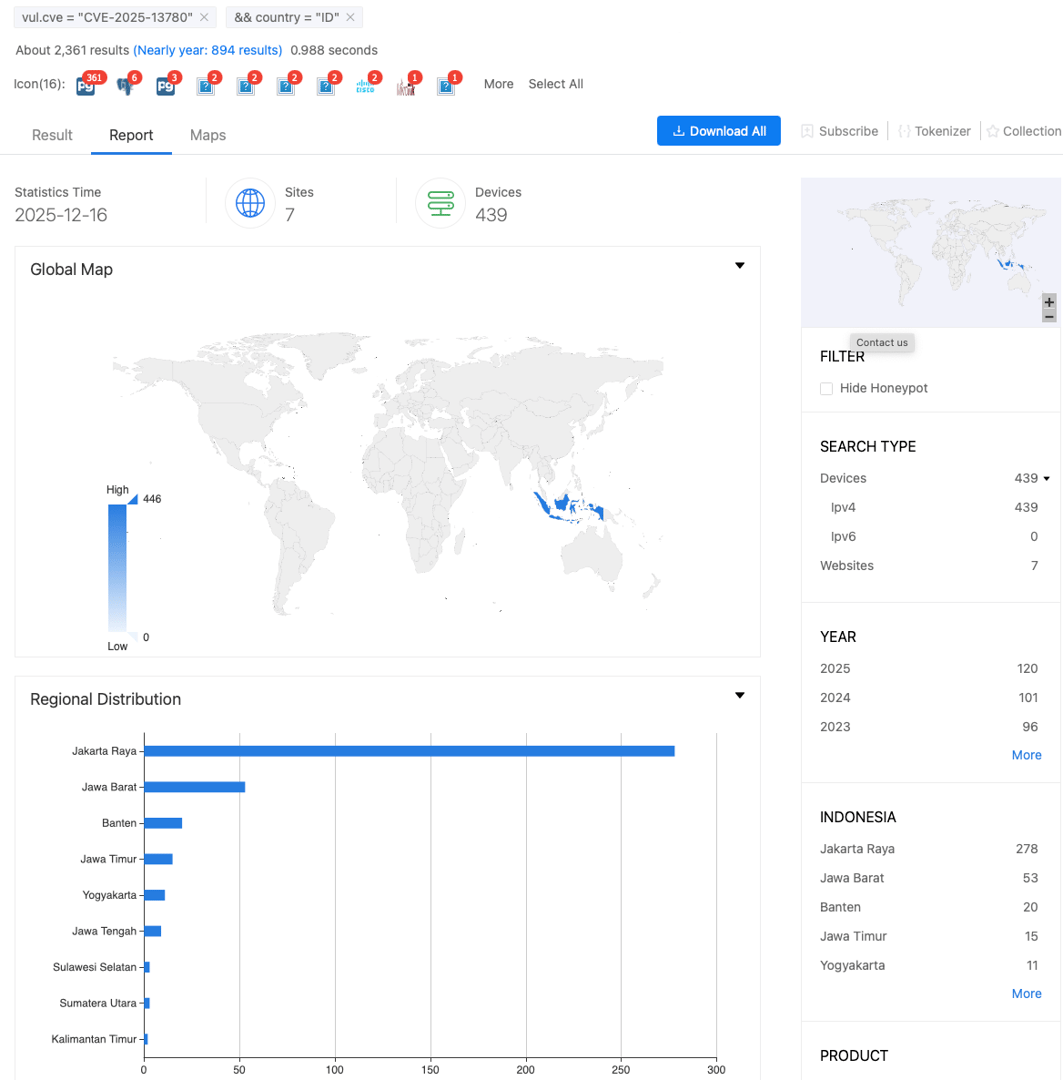Collapse the Global Map panel

740,265
